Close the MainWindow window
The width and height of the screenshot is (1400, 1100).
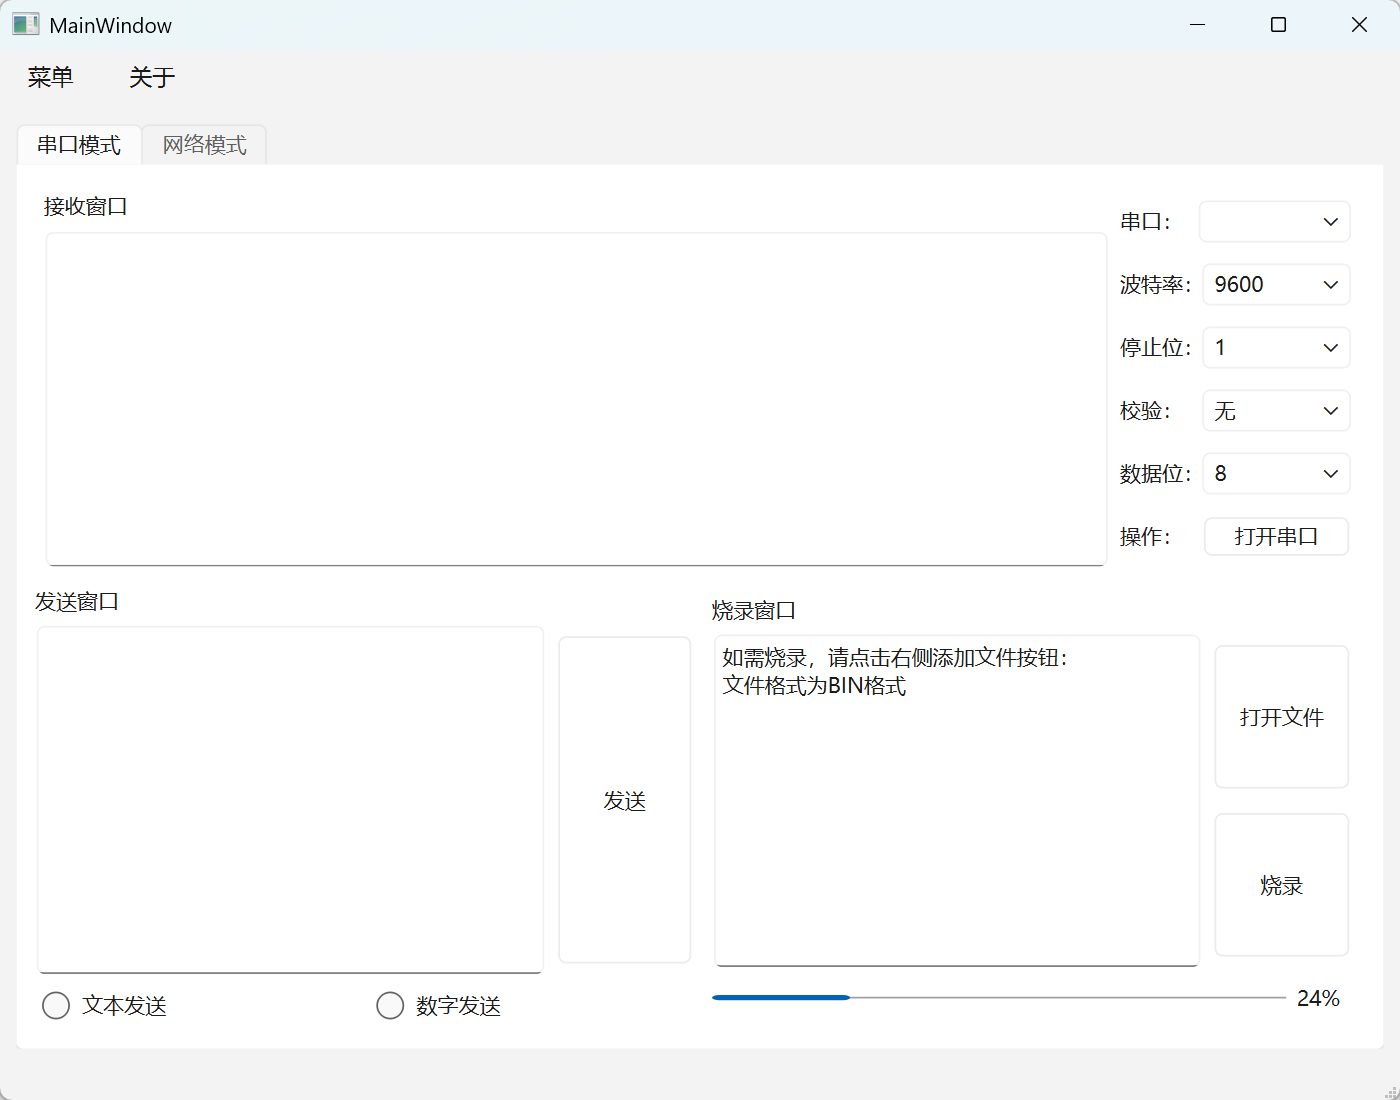[x=1359, y=25]
